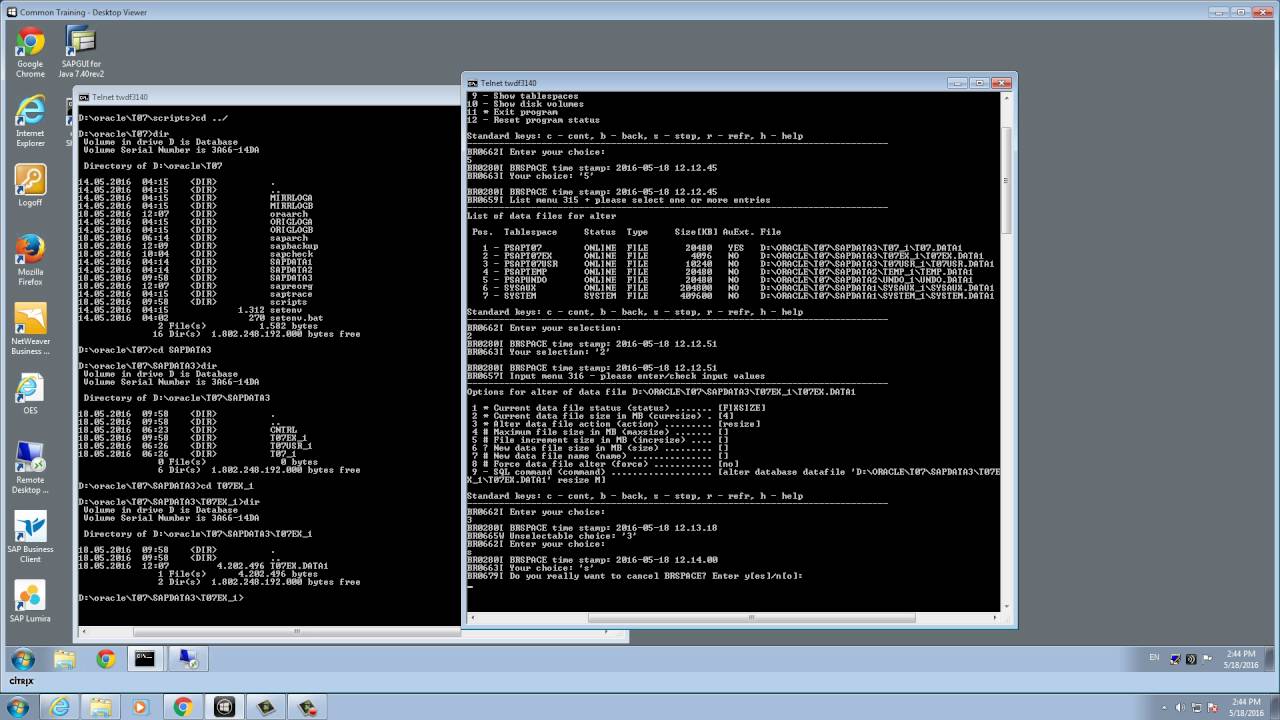Click 'Current data file status' option line
This screenshot has width=1280, height=720.
click(618, 408)
